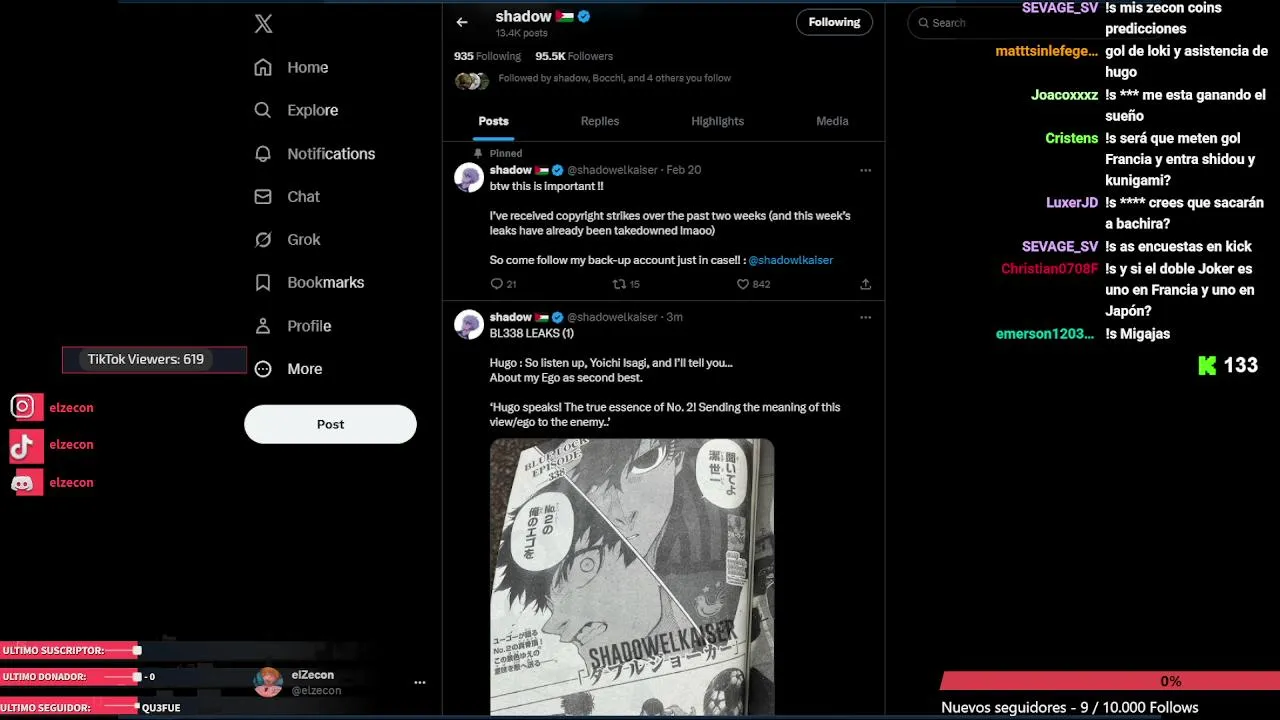Open the Grok sidebar item
The height and width of the screenshot is (720, 1280).
click(x=288, y=240)
